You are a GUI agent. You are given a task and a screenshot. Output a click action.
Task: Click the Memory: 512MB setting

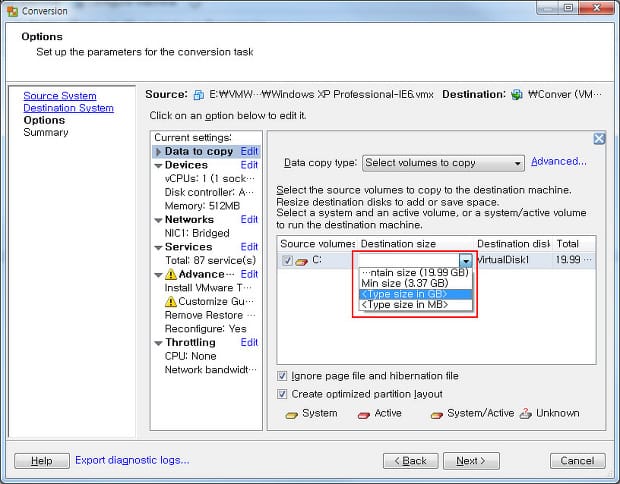(202, 206)
